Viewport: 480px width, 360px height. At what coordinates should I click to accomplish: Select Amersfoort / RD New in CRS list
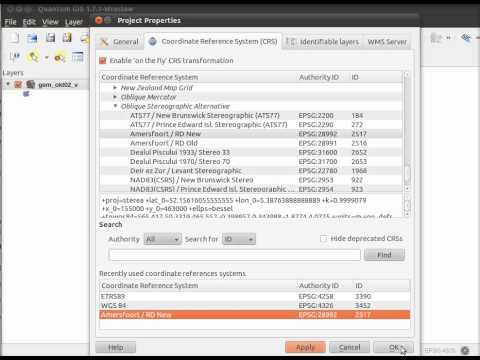pos(251,134)
